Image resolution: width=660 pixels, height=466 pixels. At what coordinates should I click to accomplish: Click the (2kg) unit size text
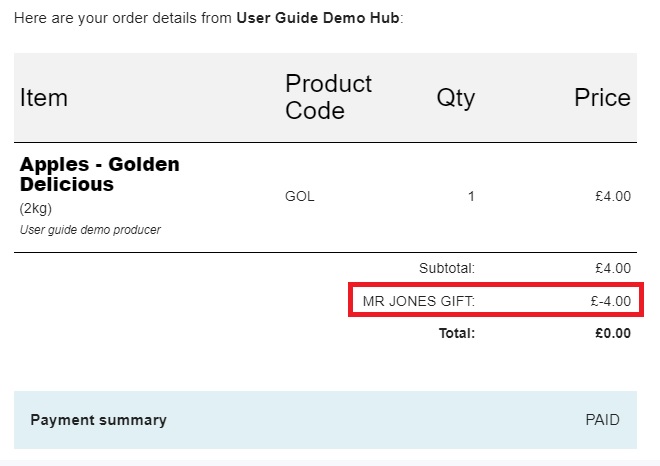[35, 209]
